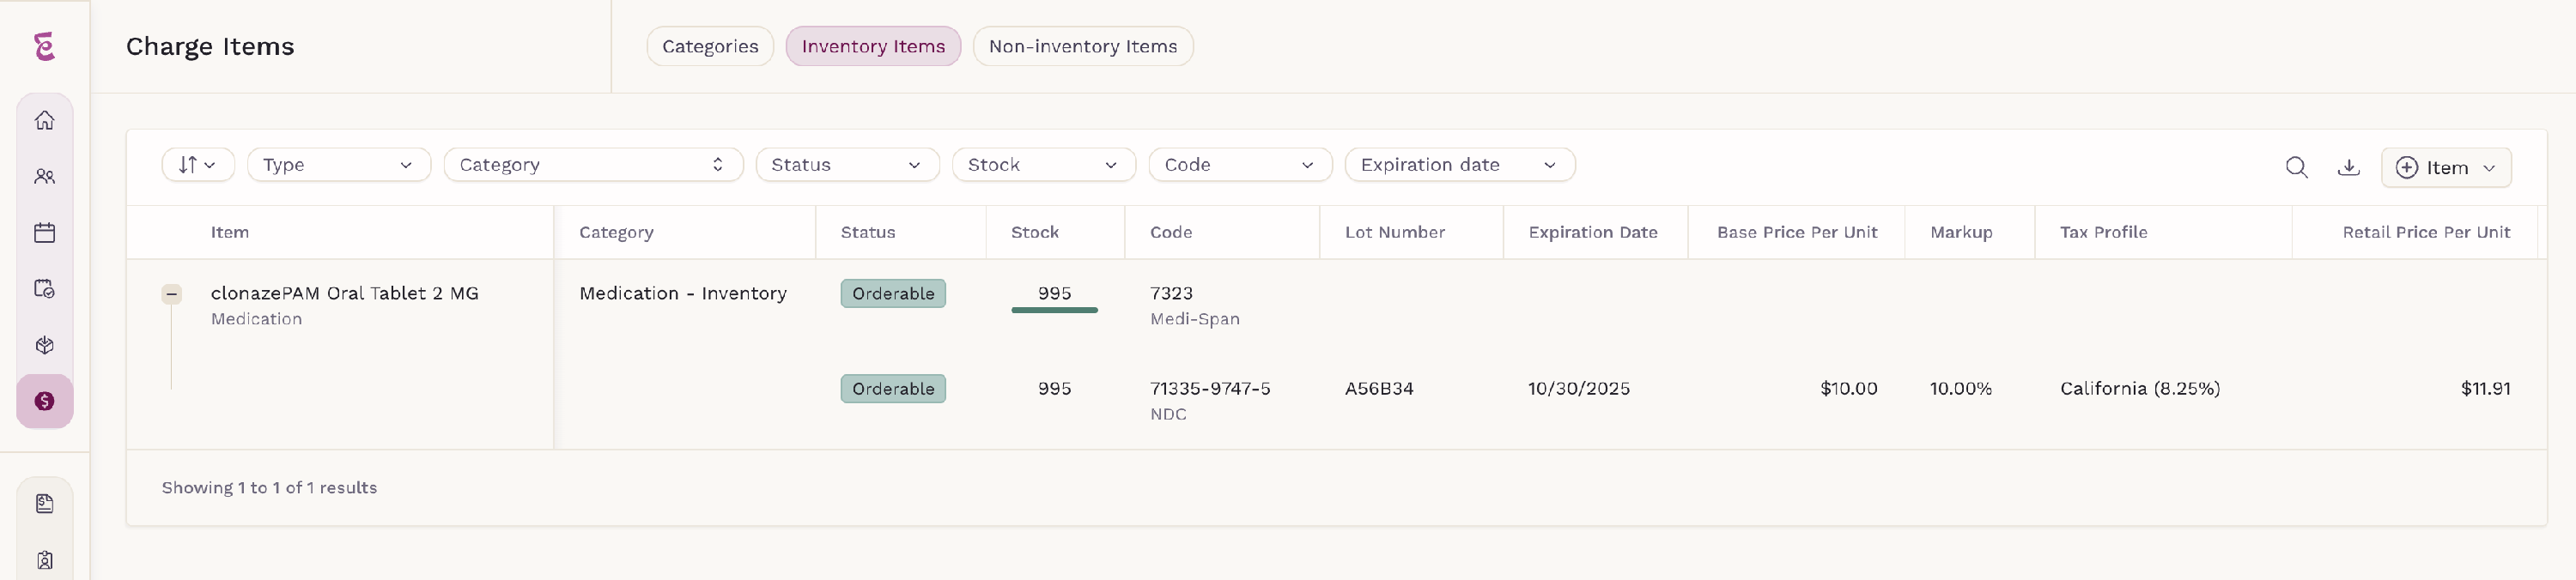Click the Base Price Per Unit header
Image resolution: width=2576 pixels, height=580 pixels.
[1797, 232]
